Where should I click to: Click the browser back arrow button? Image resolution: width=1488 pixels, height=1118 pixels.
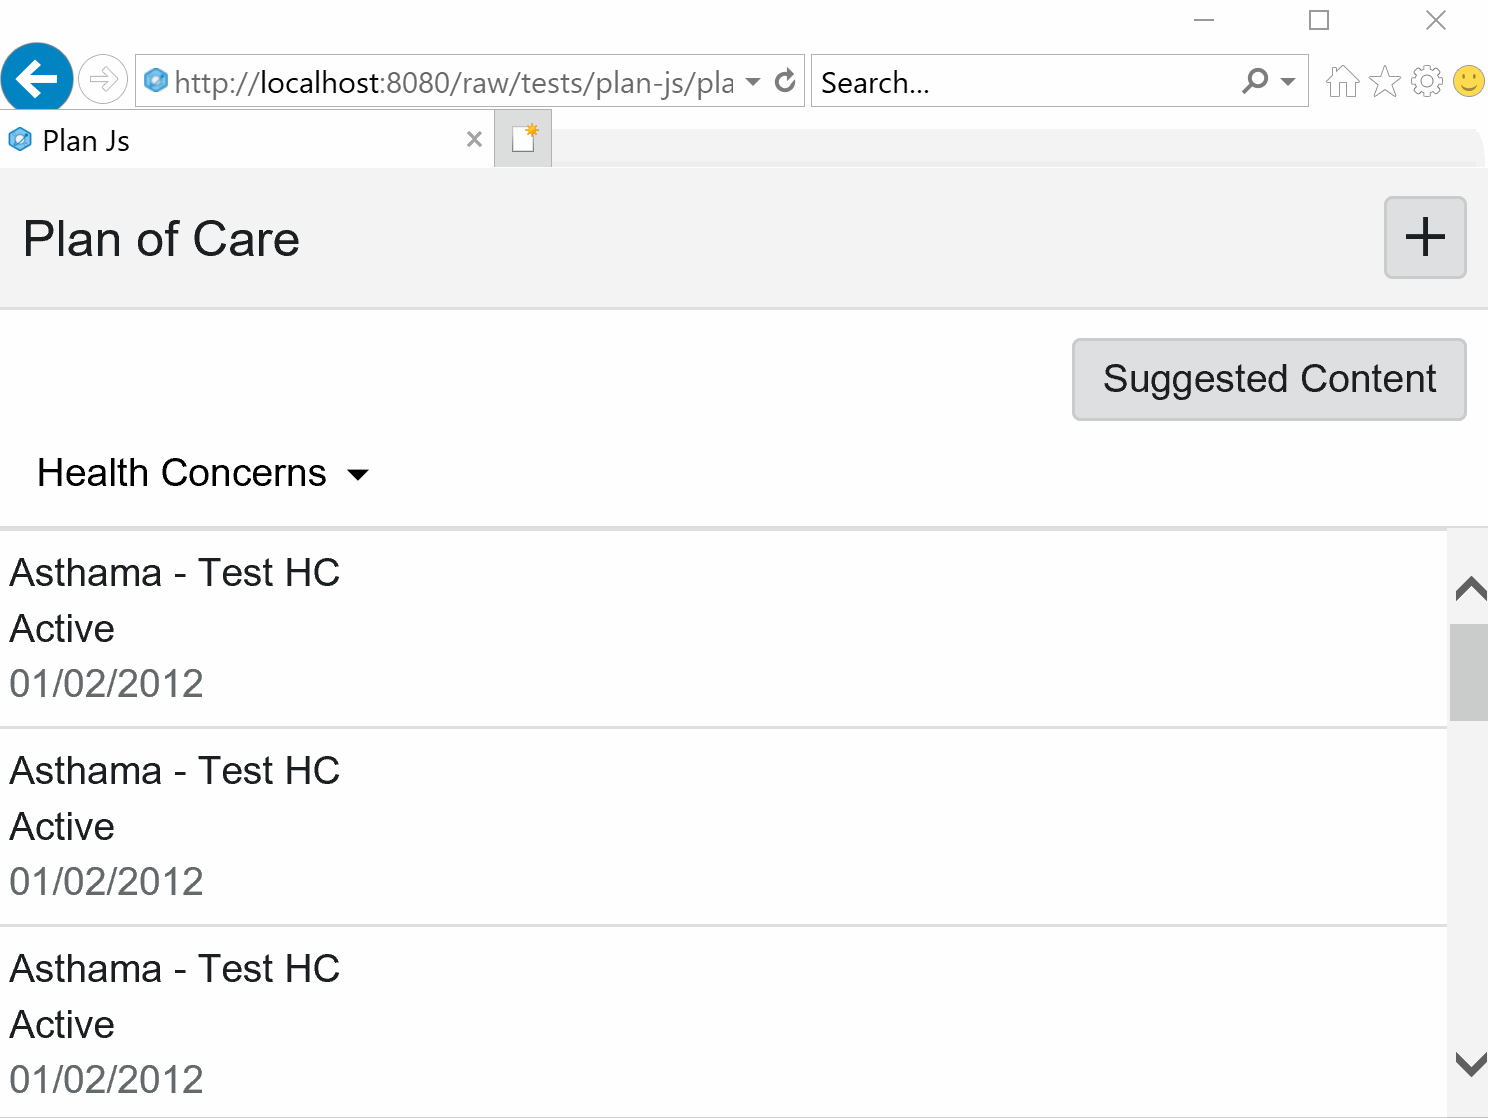(x=37, y=79)
